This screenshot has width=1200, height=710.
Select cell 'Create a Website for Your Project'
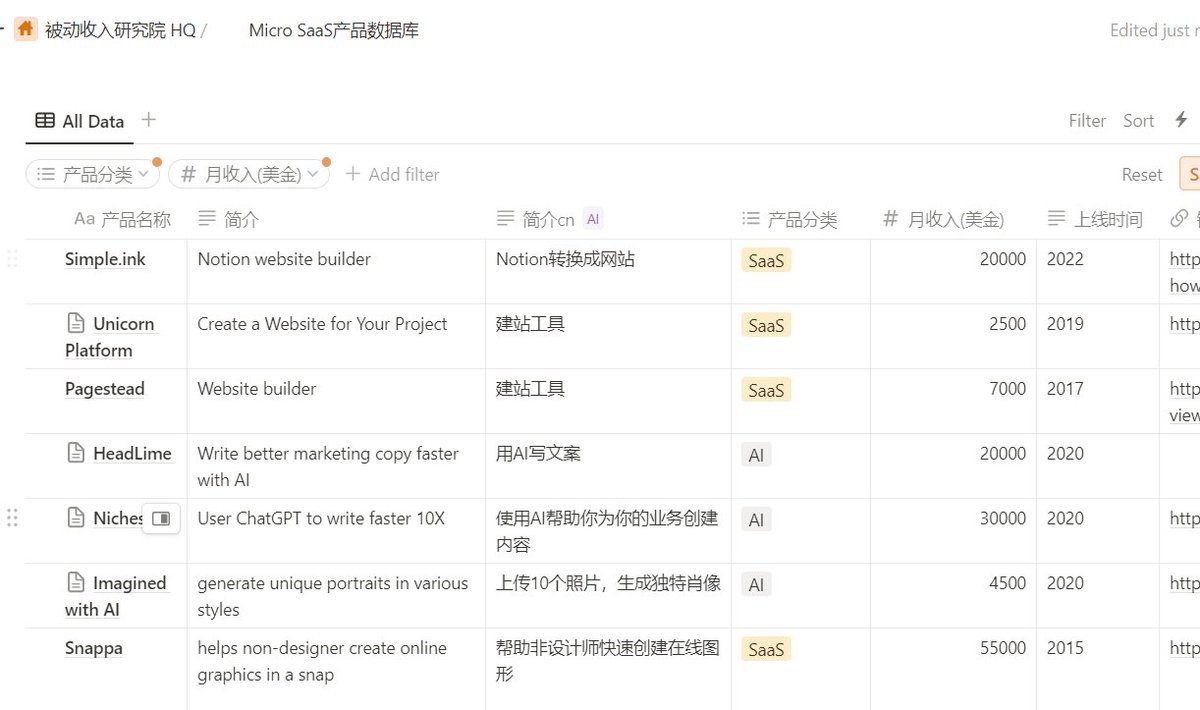click(x=336, y=336)
